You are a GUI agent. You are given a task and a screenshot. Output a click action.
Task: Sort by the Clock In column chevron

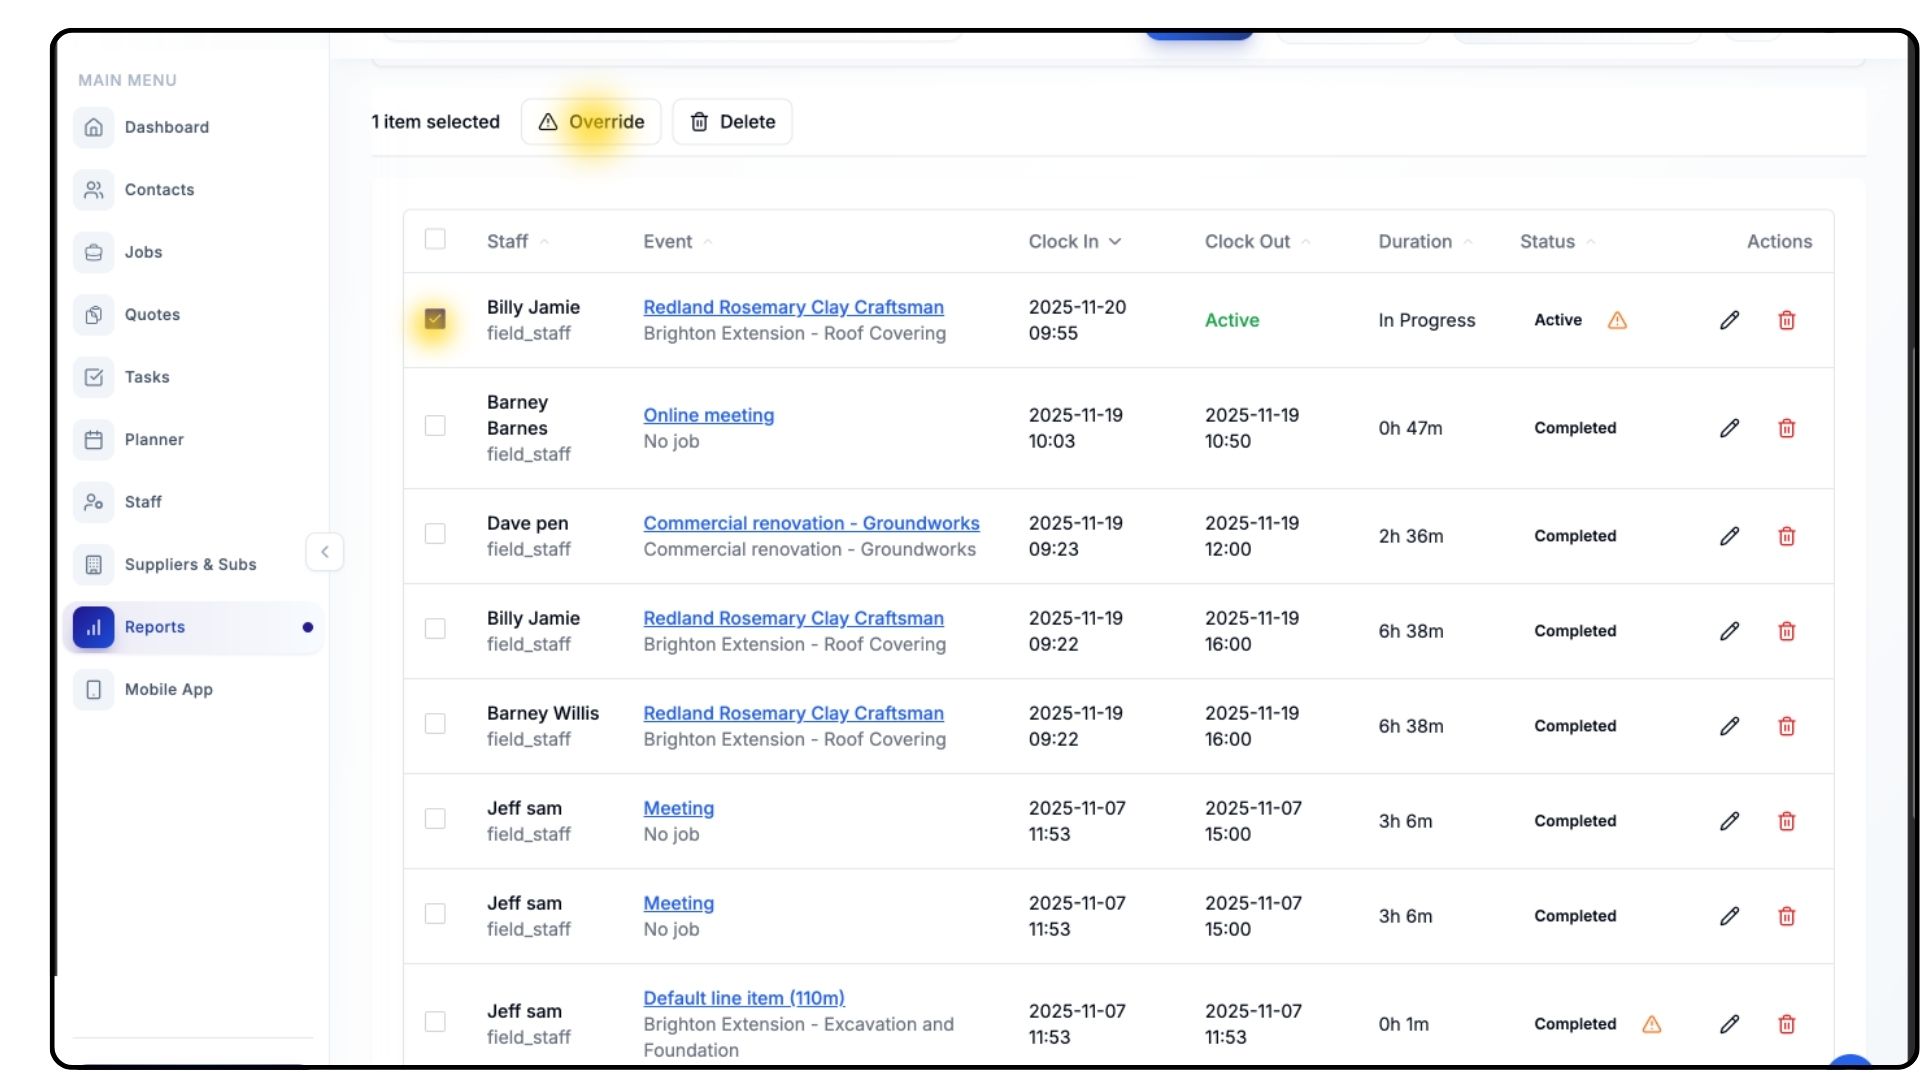pos(1115,241)
